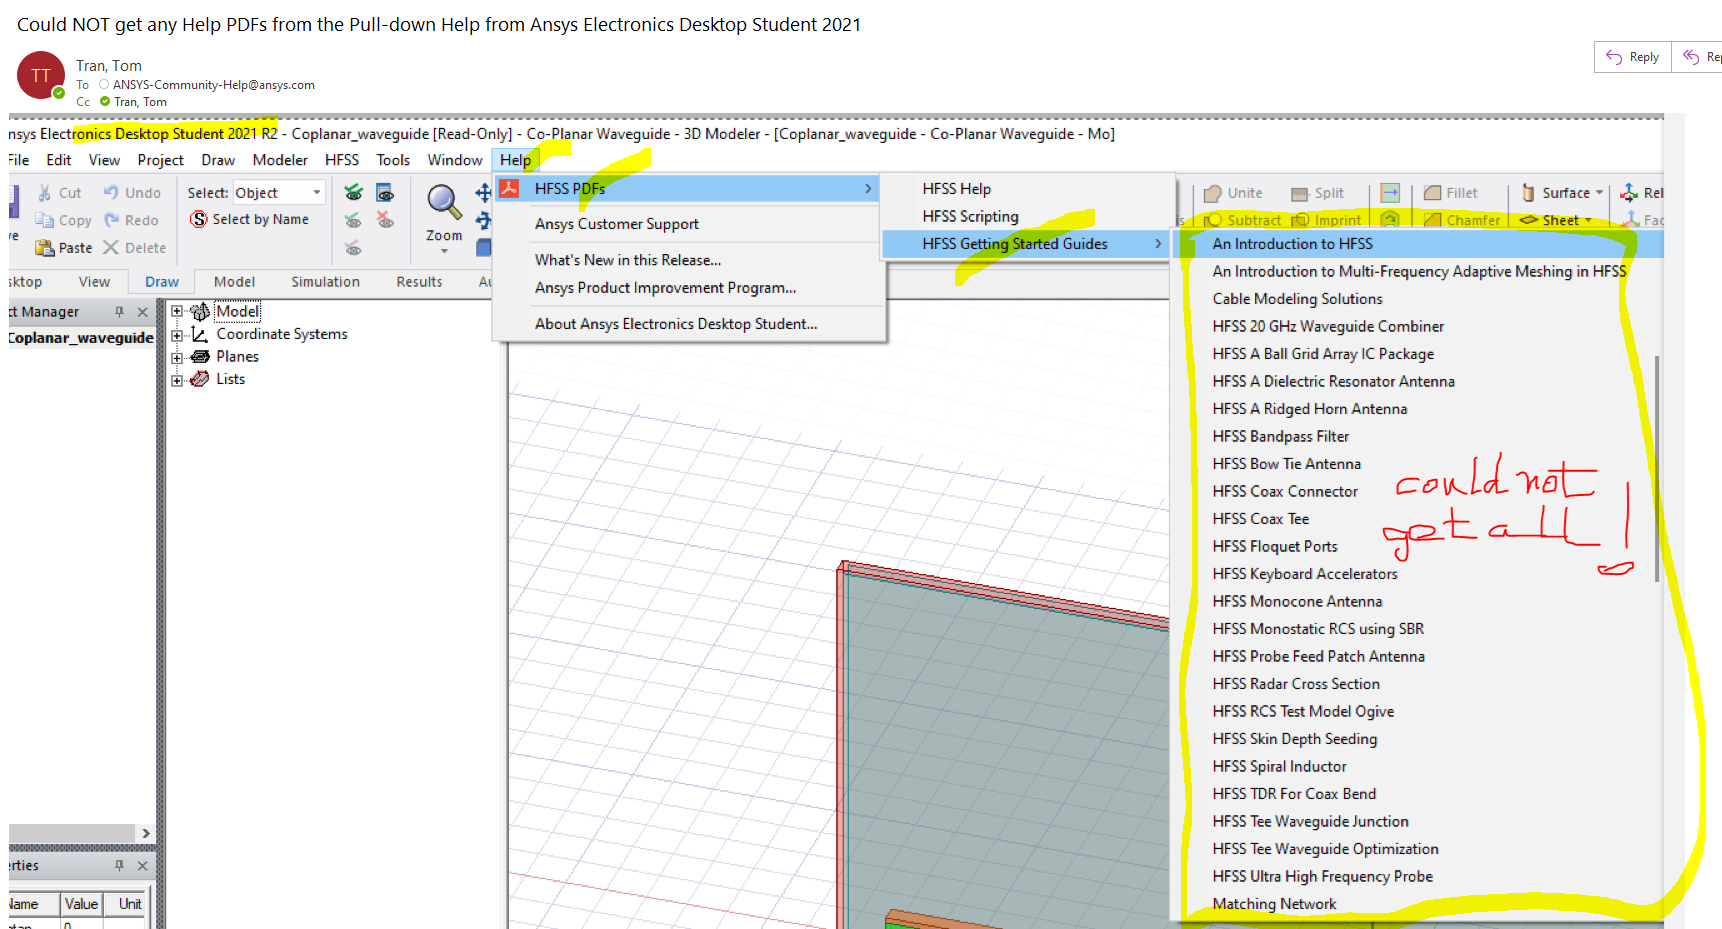Image resolution: width=1722 pixels, height=929 pixels.
Task: Click the Zoom magnifying glass icon
Action: click(x=443, y=203)
